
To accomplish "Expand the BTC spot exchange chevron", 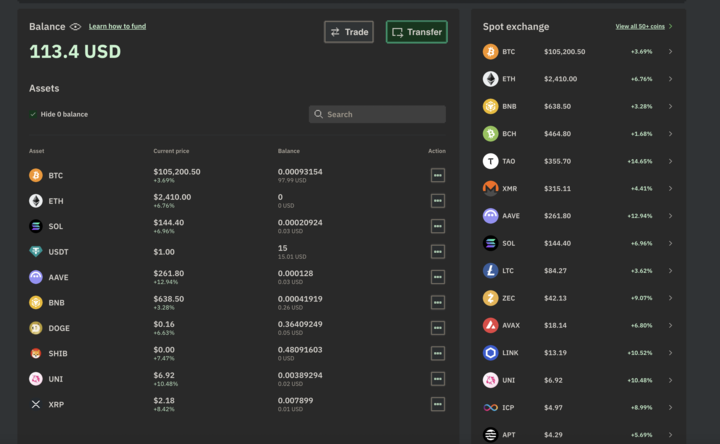I will pyautogui.click(x=670, y=51).
